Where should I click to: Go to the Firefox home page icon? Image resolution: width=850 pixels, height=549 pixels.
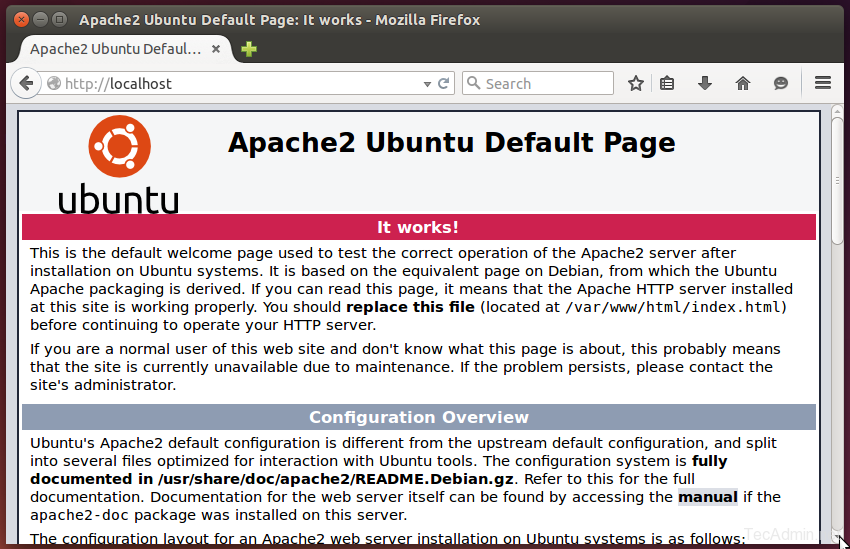742,84
